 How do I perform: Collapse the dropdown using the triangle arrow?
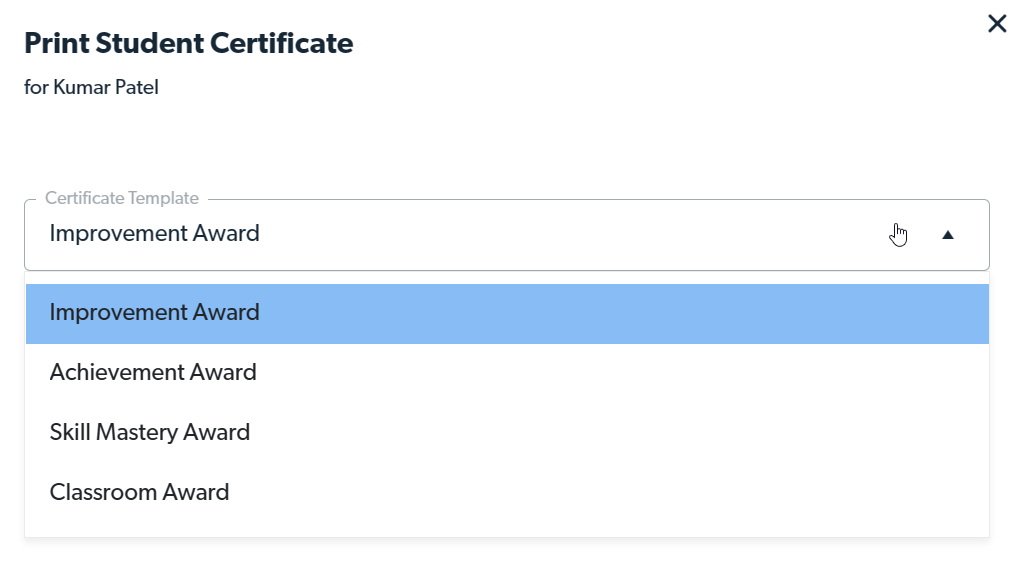pyautogui.click(x=948, y=235)
